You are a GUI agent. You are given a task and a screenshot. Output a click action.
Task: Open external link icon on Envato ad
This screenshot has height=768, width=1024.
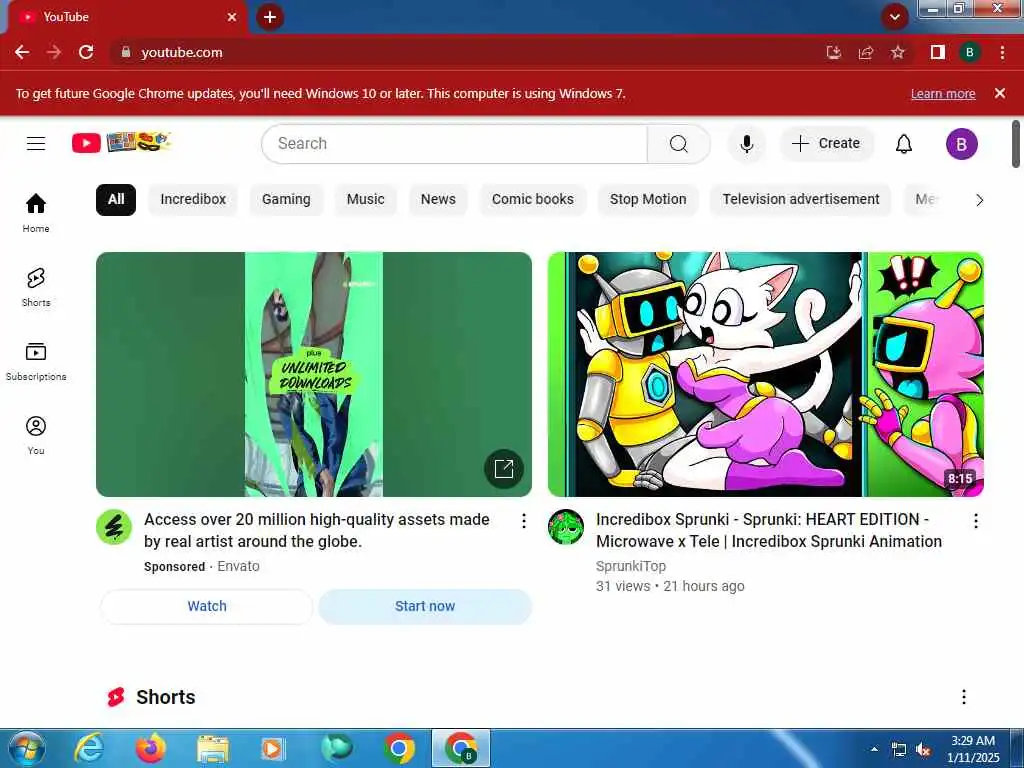pyautogui.click(x=504, y=468)
